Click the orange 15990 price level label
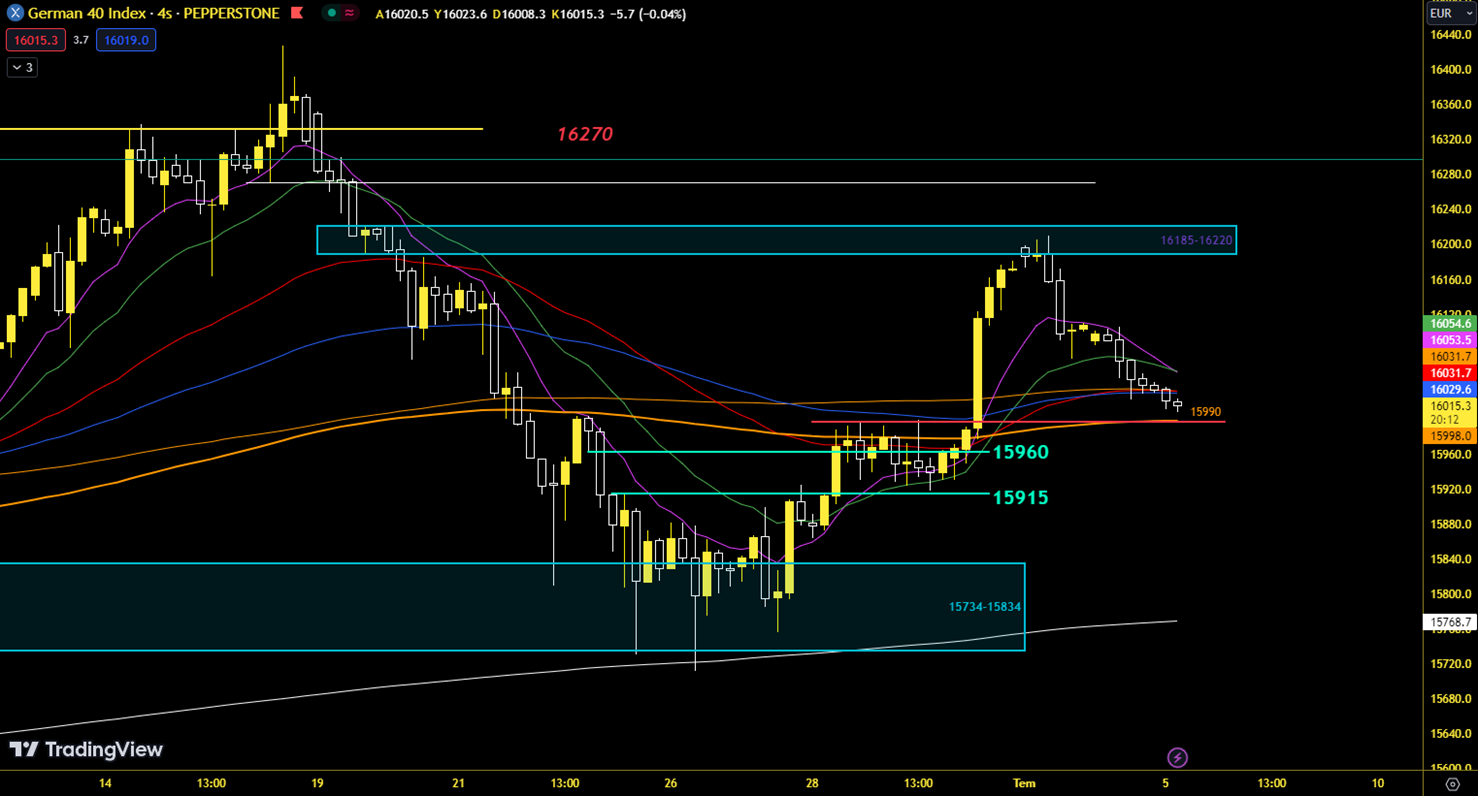The width and height of the screenshot is (1478, 796). coord(1205,412)
